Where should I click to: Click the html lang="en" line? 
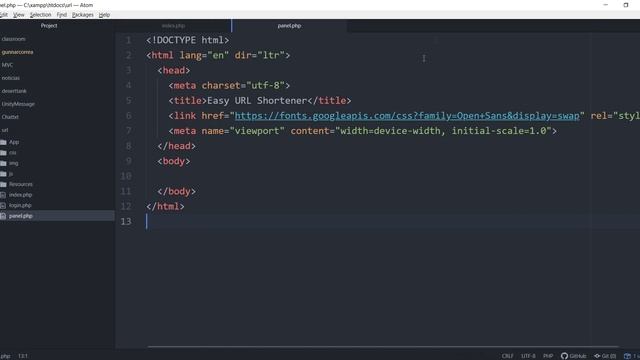(x=218, y=56)
